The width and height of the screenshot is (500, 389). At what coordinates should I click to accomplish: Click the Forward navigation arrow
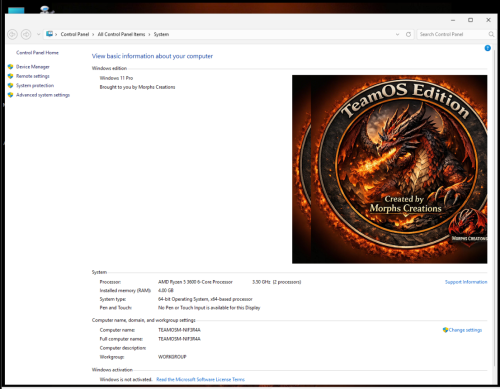(x=26, y=34)
